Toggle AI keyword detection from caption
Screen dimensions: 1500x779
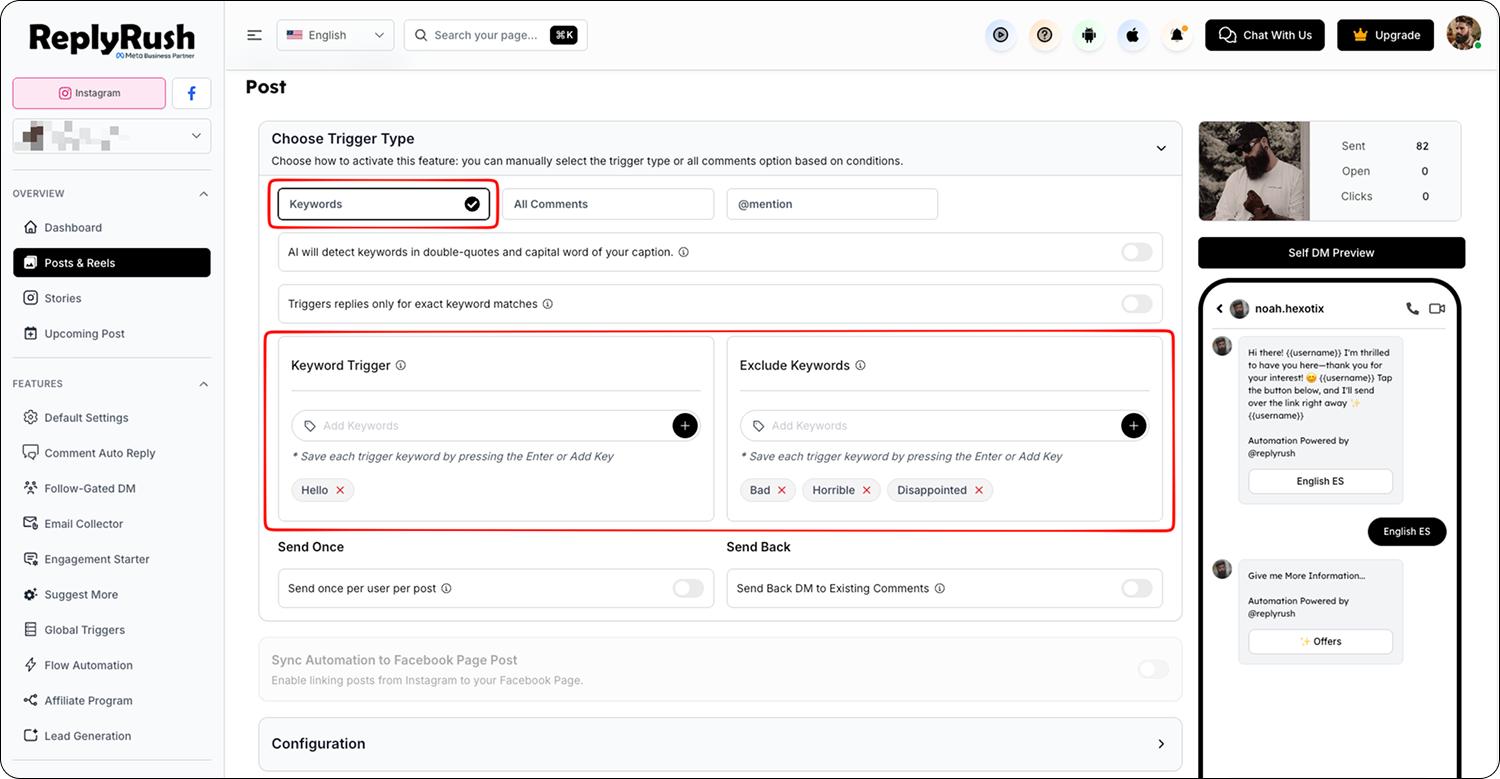point(1137,252)
